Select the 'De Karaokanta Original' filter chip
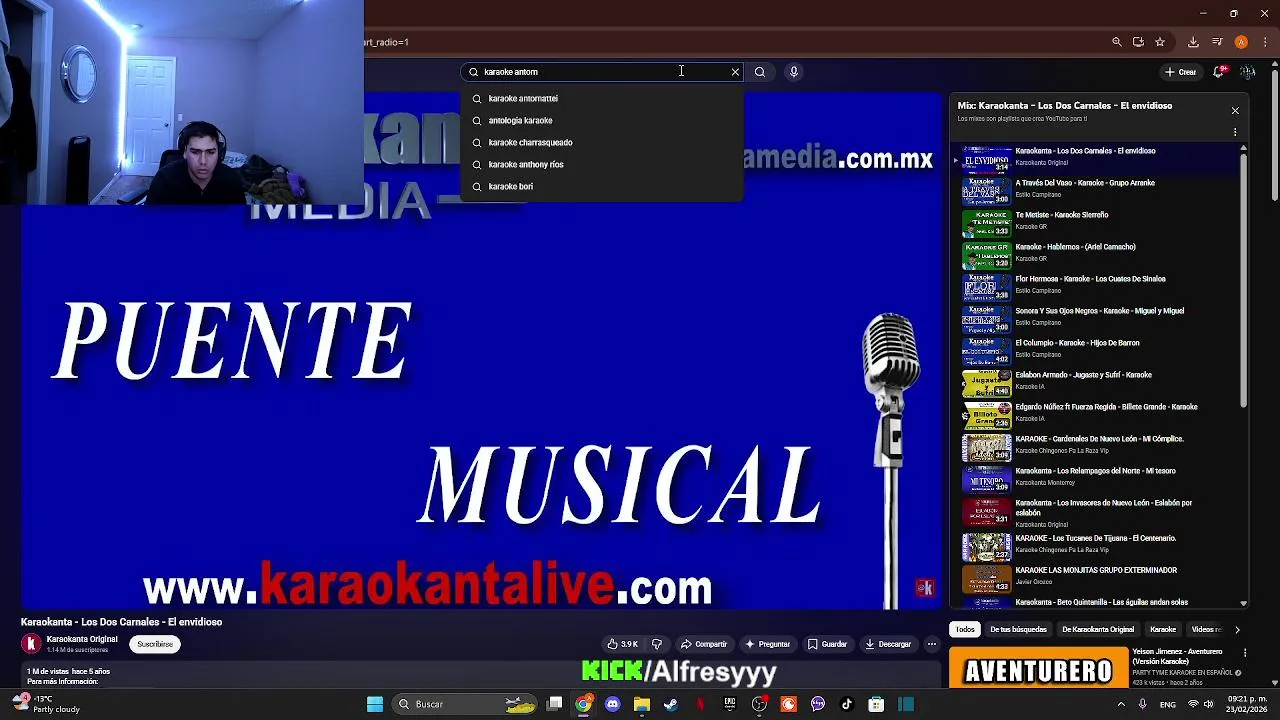 pyautogui.click(x=1098, y=629)
